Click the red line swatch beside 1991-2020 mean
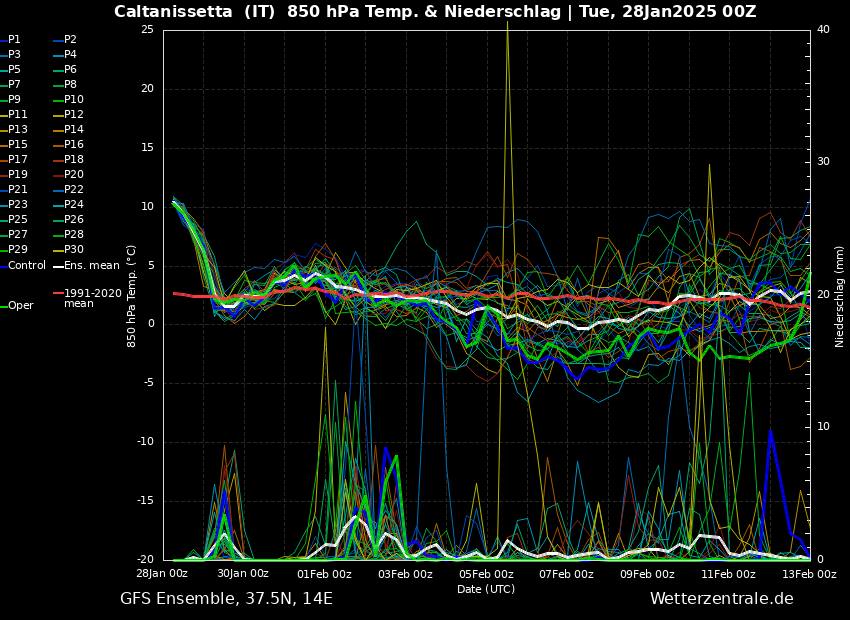This screenshot has height=620, width=850. click(x=58, y=294)
